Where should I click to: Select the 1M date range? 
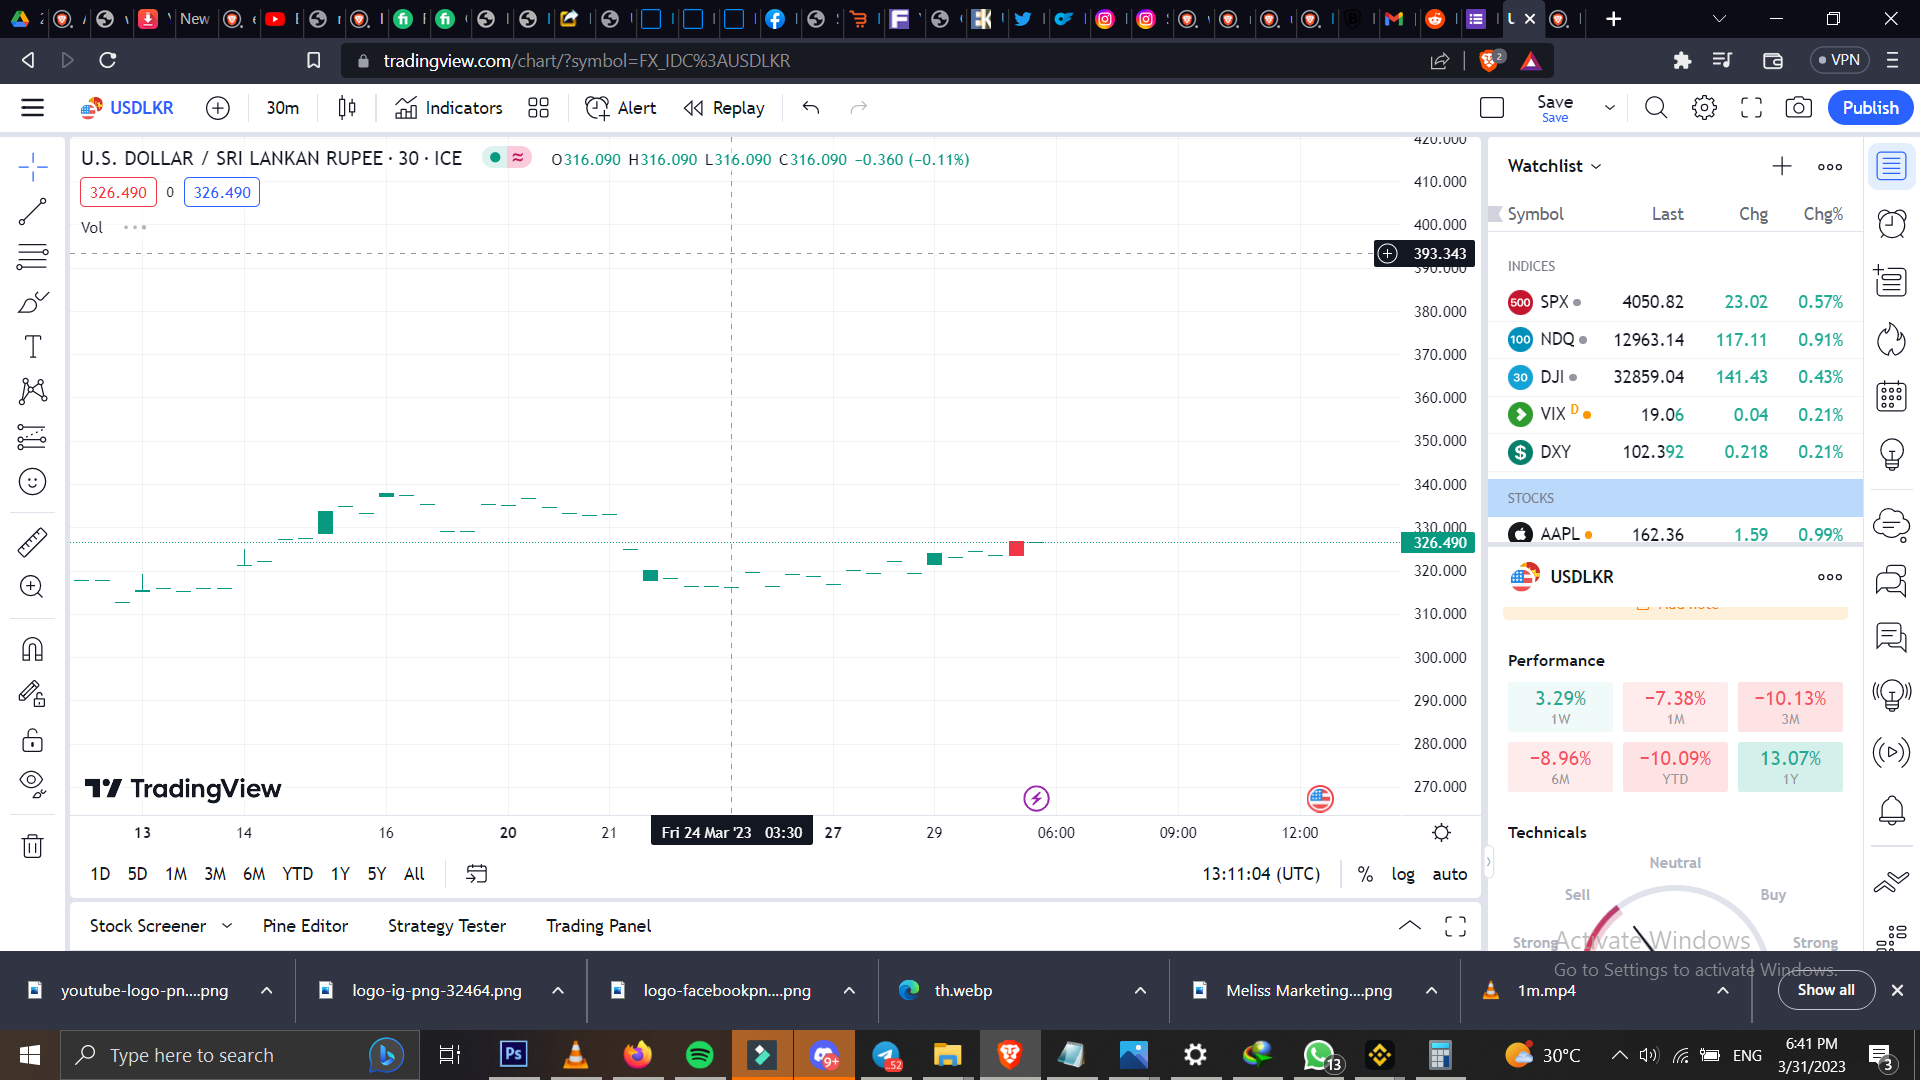pos(176,874)
